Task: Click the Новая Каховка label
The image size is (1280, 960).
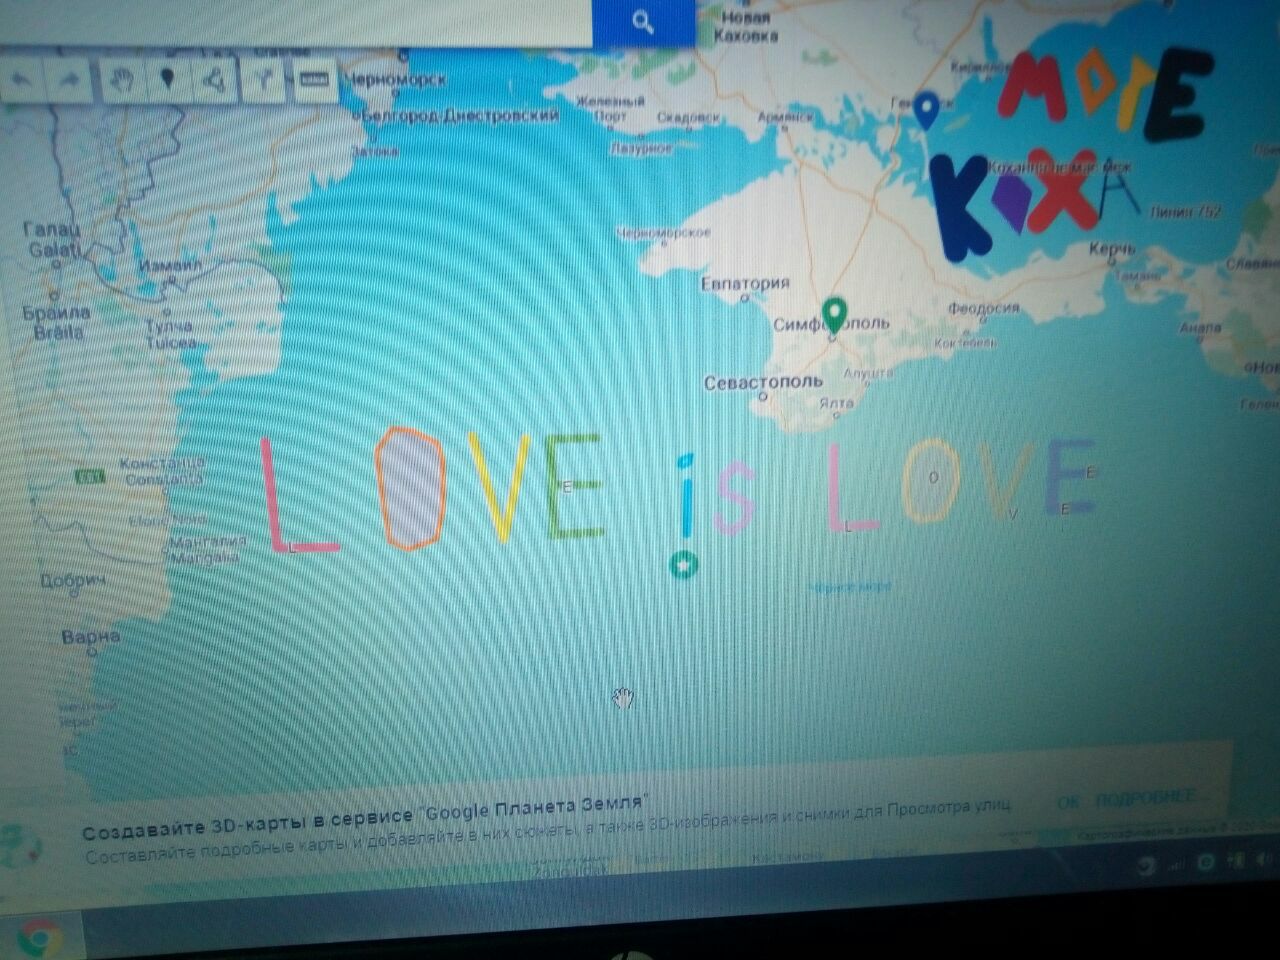Action: [745, 26]
